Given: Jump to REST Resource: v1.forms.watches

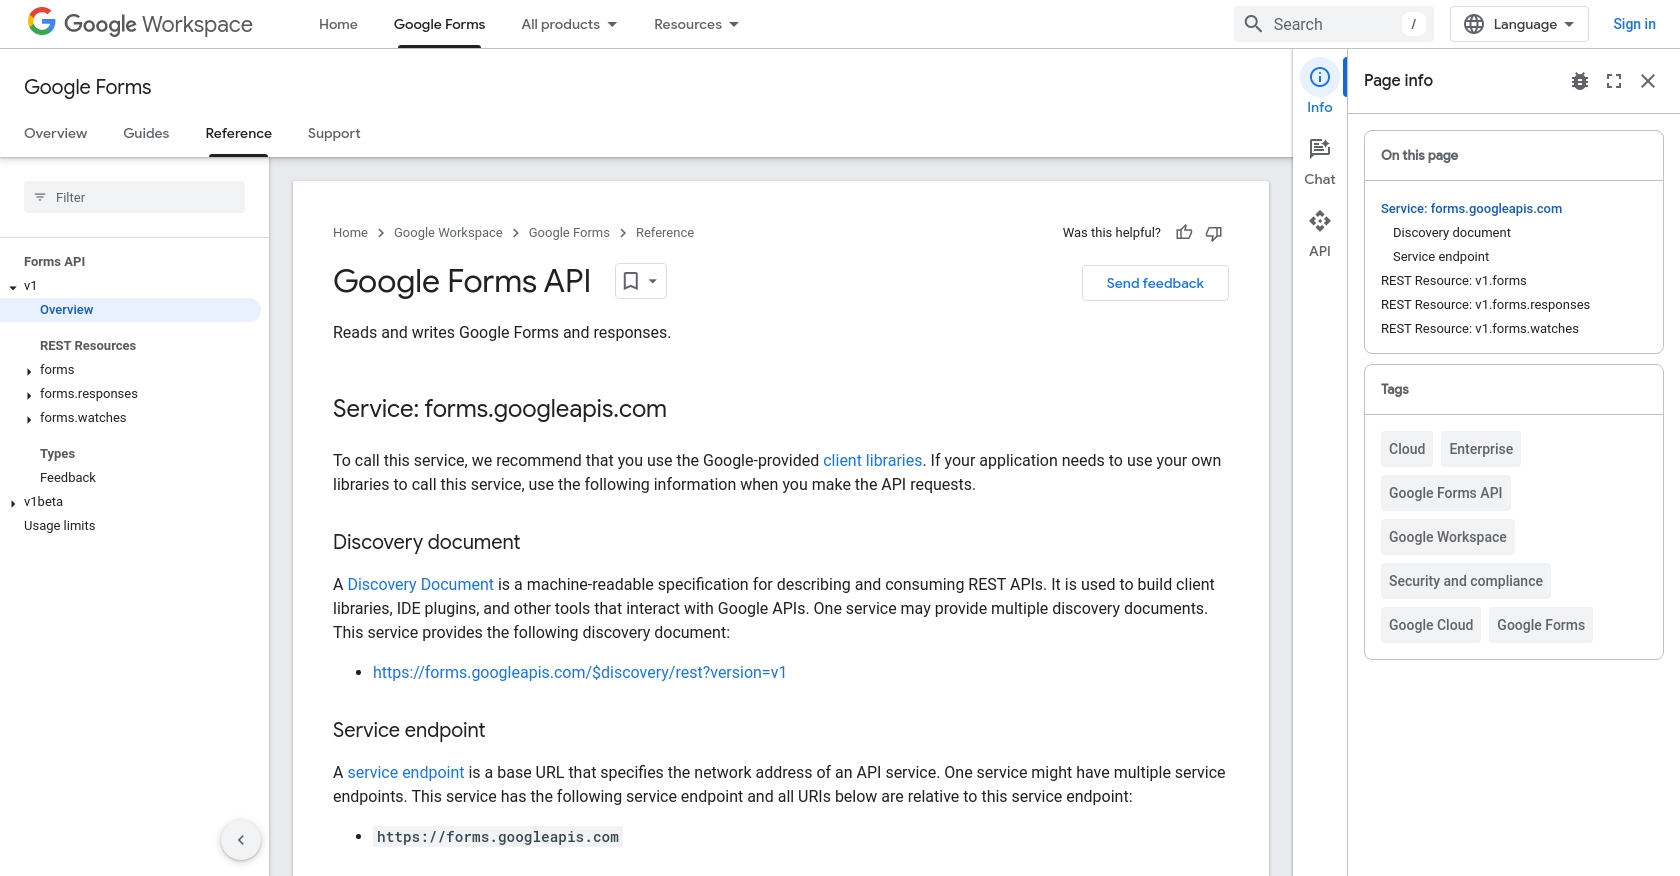Looking at the screenshot, I should (x=1480, y=329).
